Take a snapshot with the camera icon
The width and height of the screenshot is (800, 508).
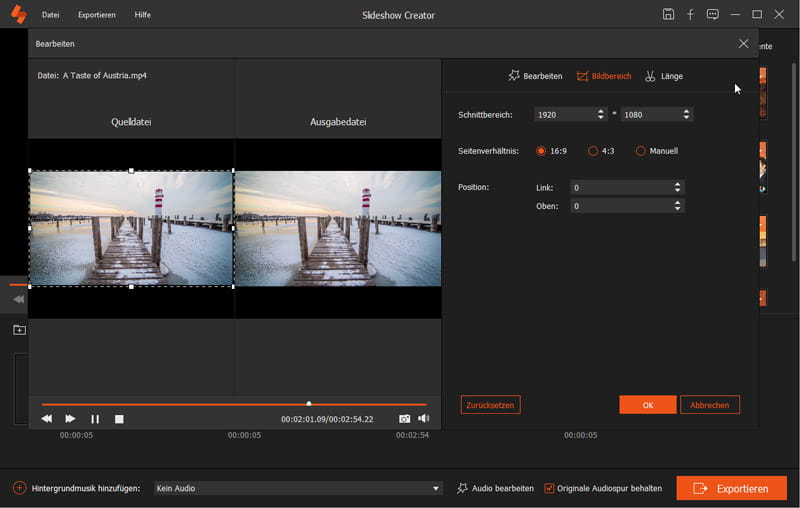405,419
